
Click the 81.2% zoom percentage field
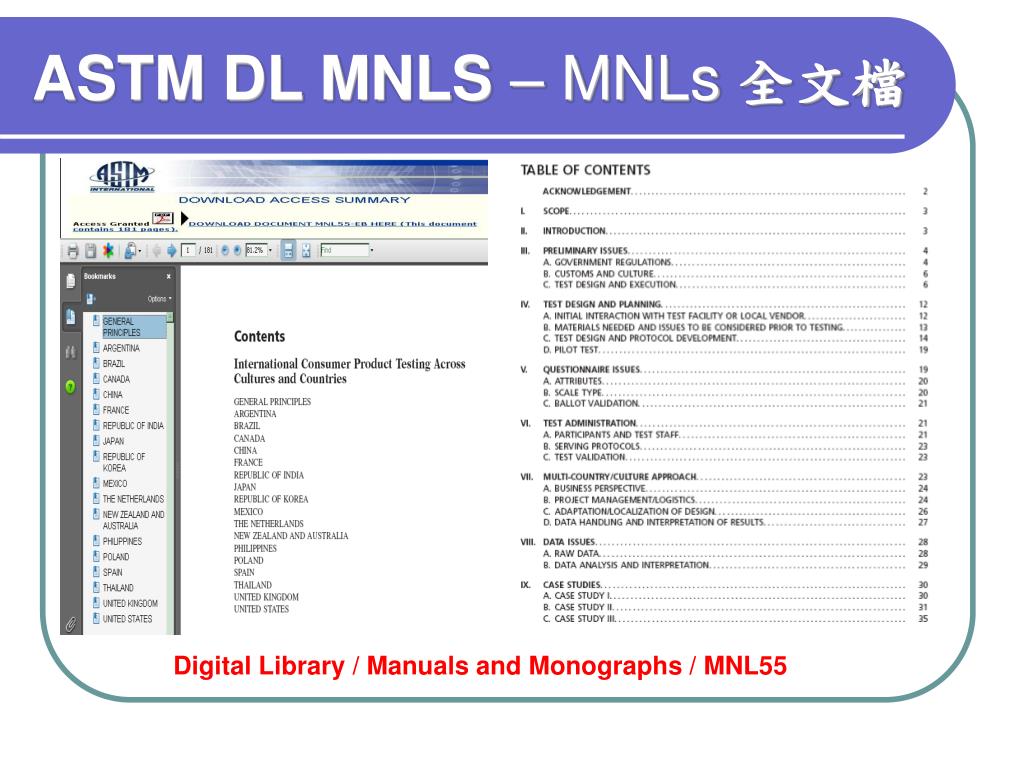point(256,250)
